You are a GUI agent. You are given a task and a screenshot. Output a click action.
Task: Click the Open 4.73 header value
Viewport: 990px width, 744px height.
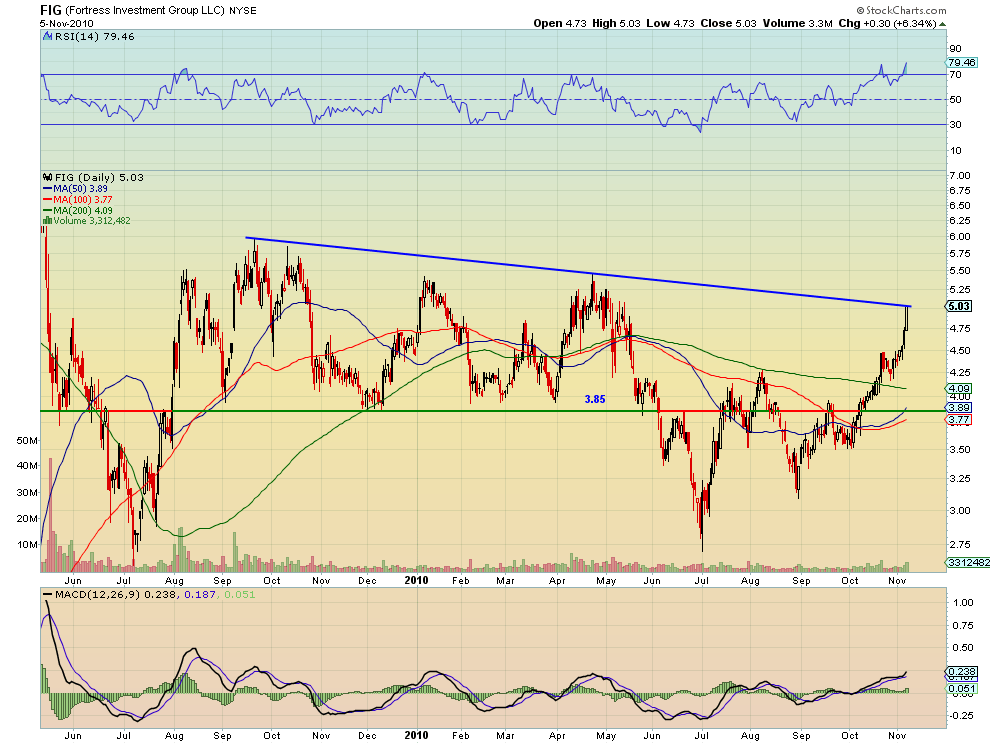point(559,23)
